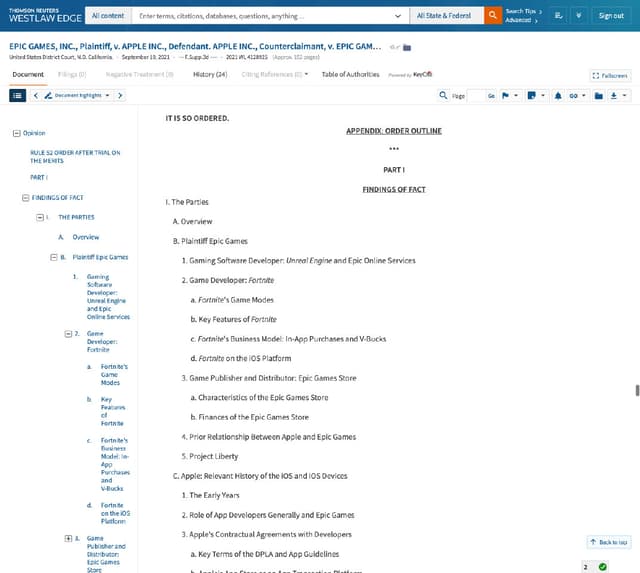Click the KeyCite alert bell icon
640x573 pixels.
tap(558, 95)
